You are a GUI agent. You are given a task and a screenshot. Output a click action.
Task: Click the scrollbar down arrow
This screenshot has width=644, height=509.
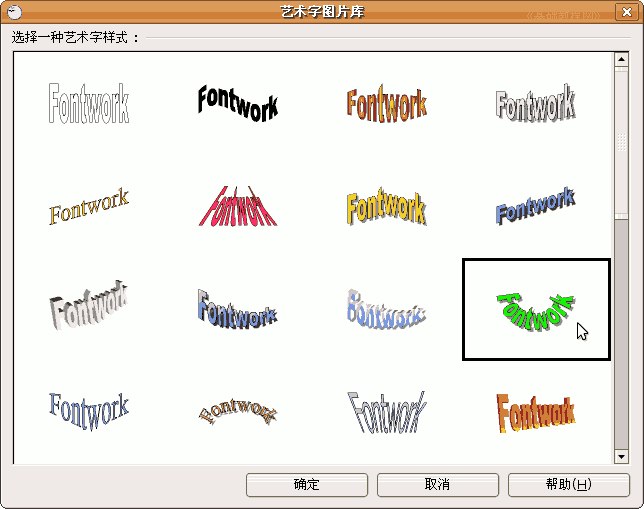pos(621,454)
